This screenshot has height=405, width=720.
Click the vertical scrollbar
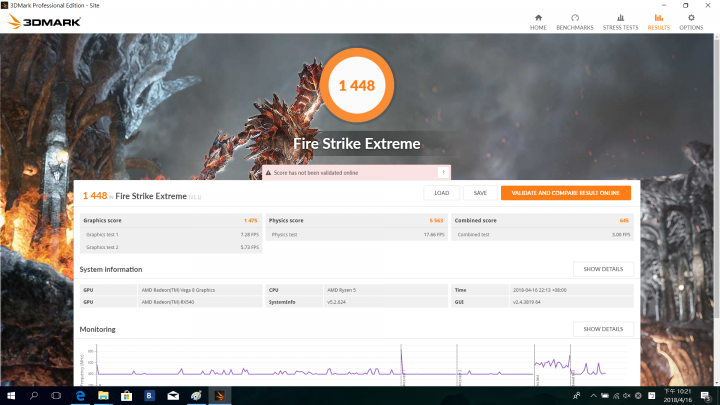coord(717,209)
